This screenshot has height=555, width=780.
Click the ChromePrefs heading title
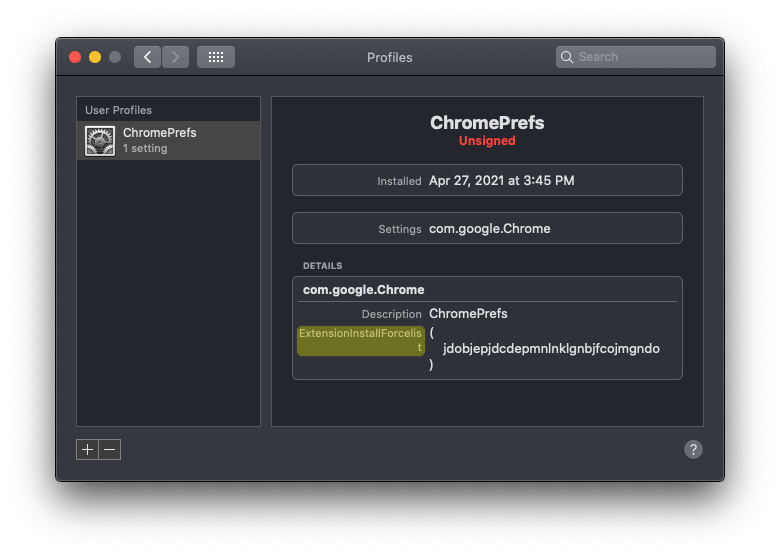coord(487,123)
